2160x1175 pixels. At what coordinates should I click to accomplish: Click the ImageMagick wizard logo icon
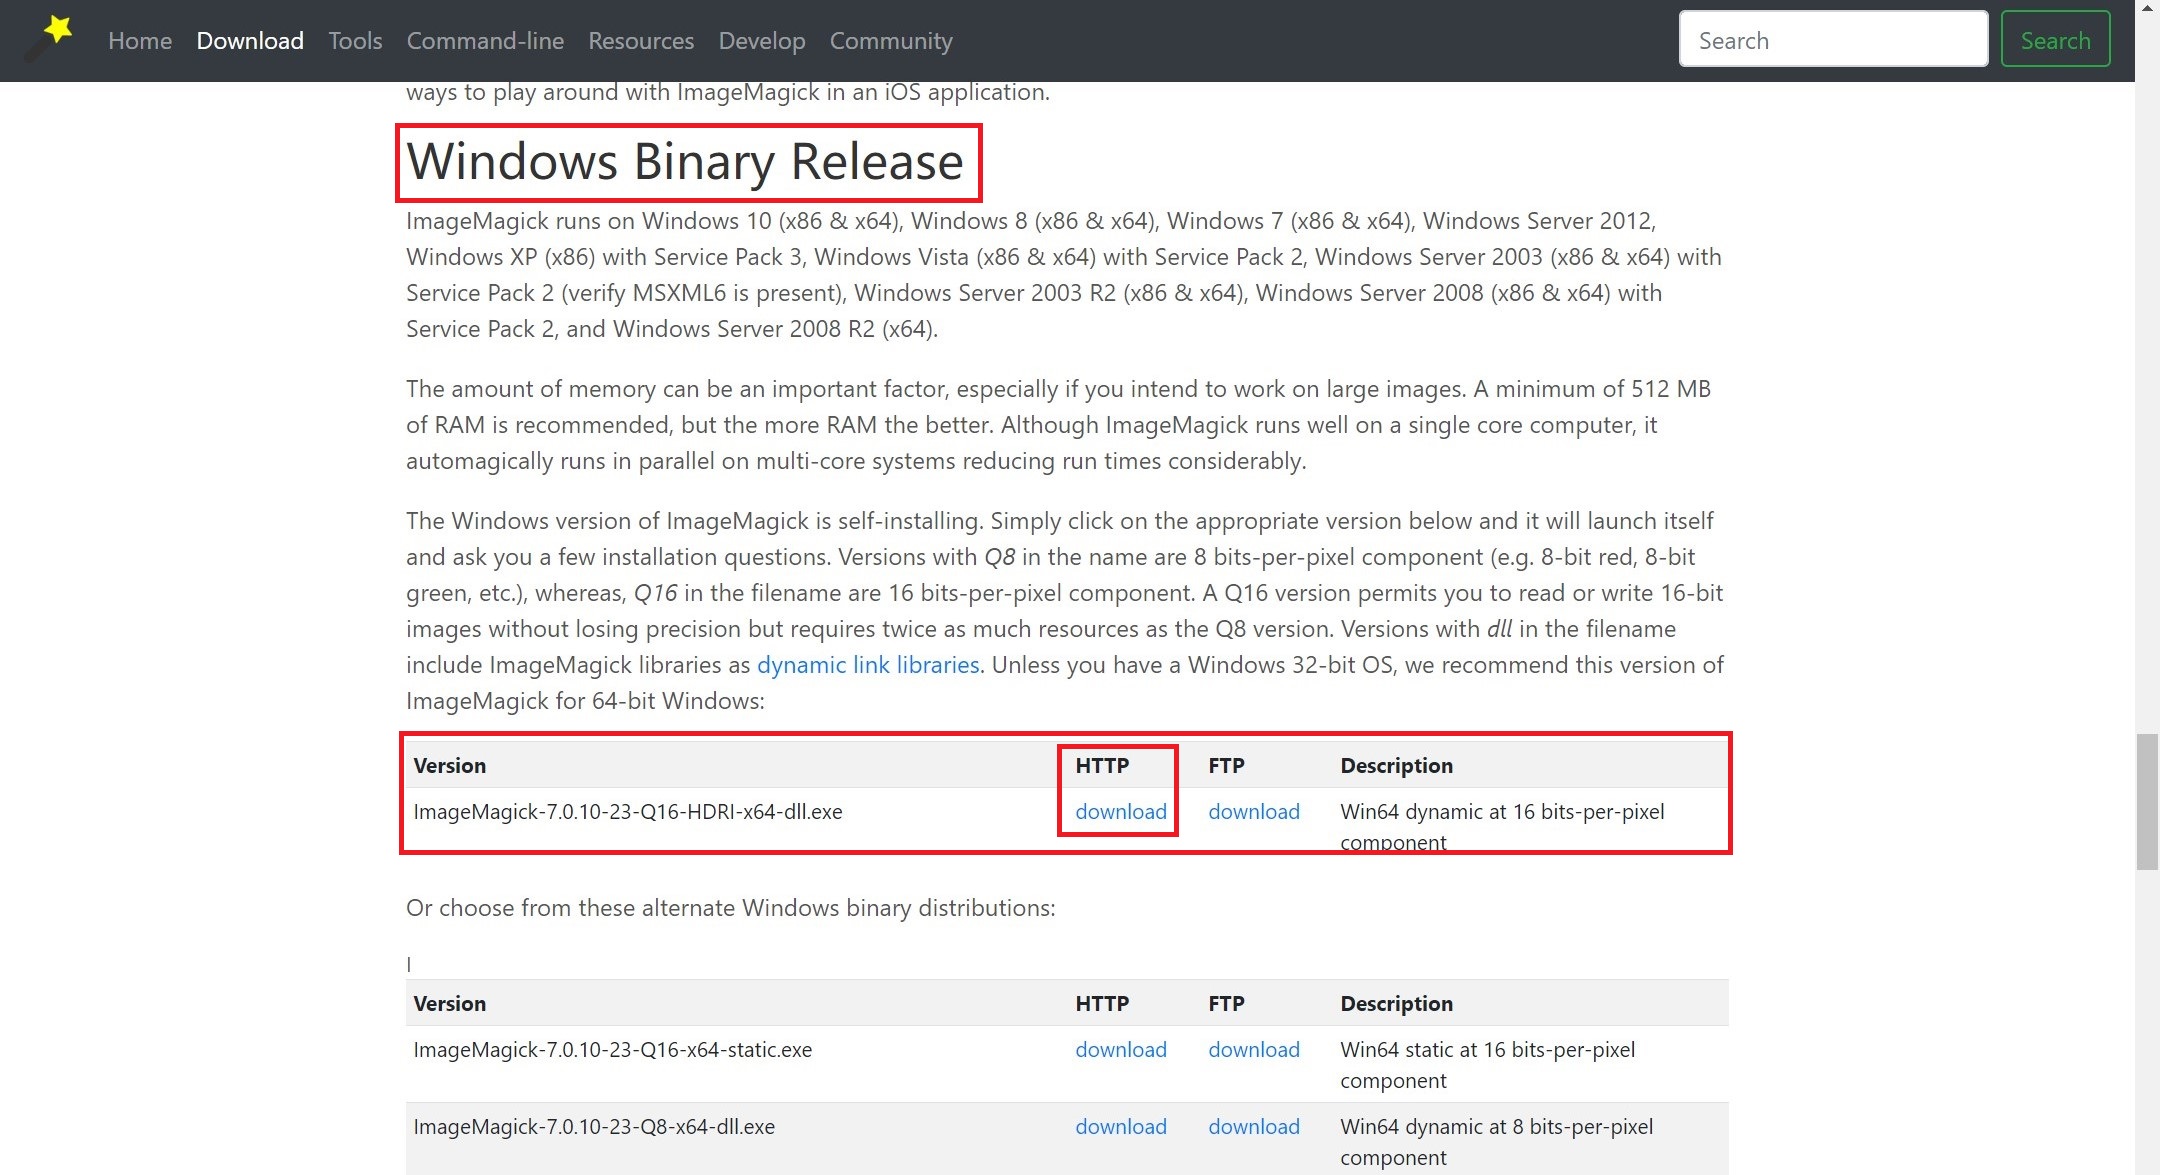coord(49,38)
